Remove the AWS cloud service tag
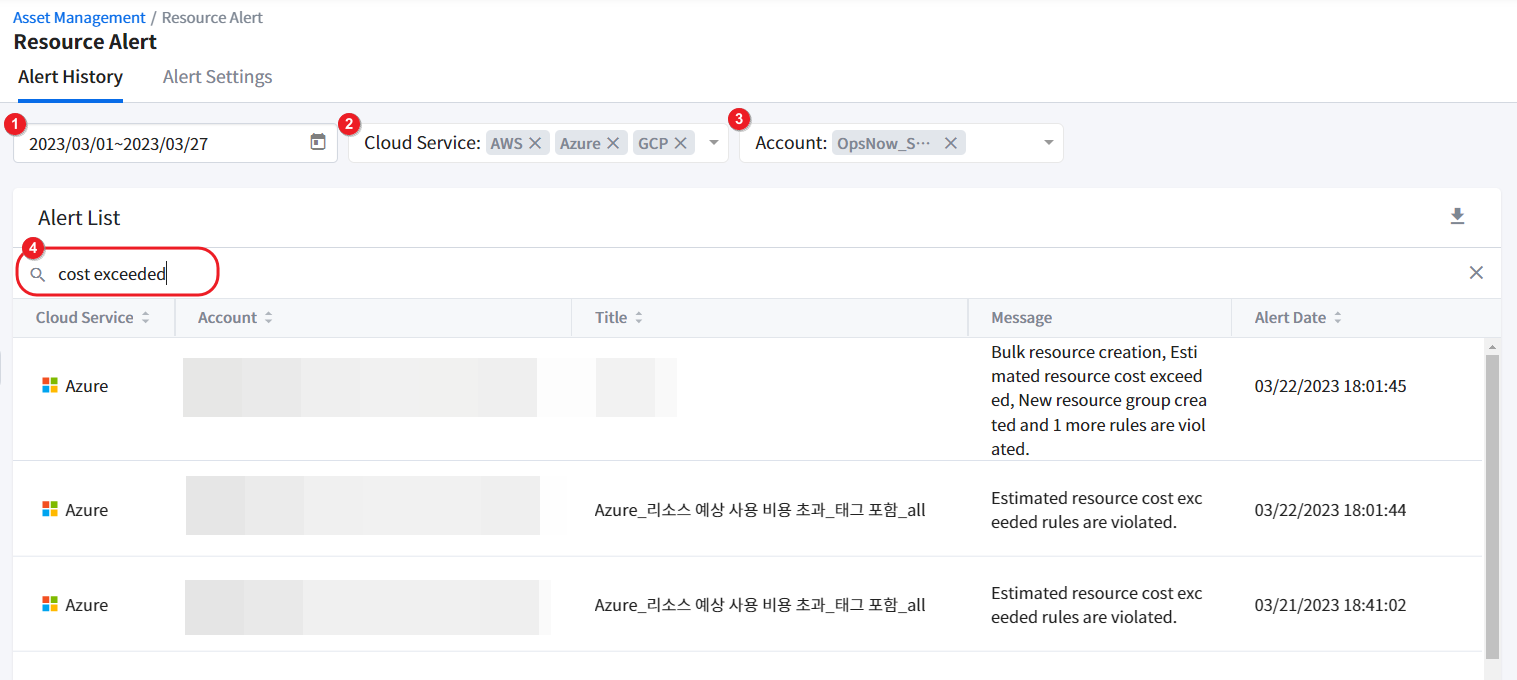Viewport: 1517px width, 680px height. click(x=535, y=143)
